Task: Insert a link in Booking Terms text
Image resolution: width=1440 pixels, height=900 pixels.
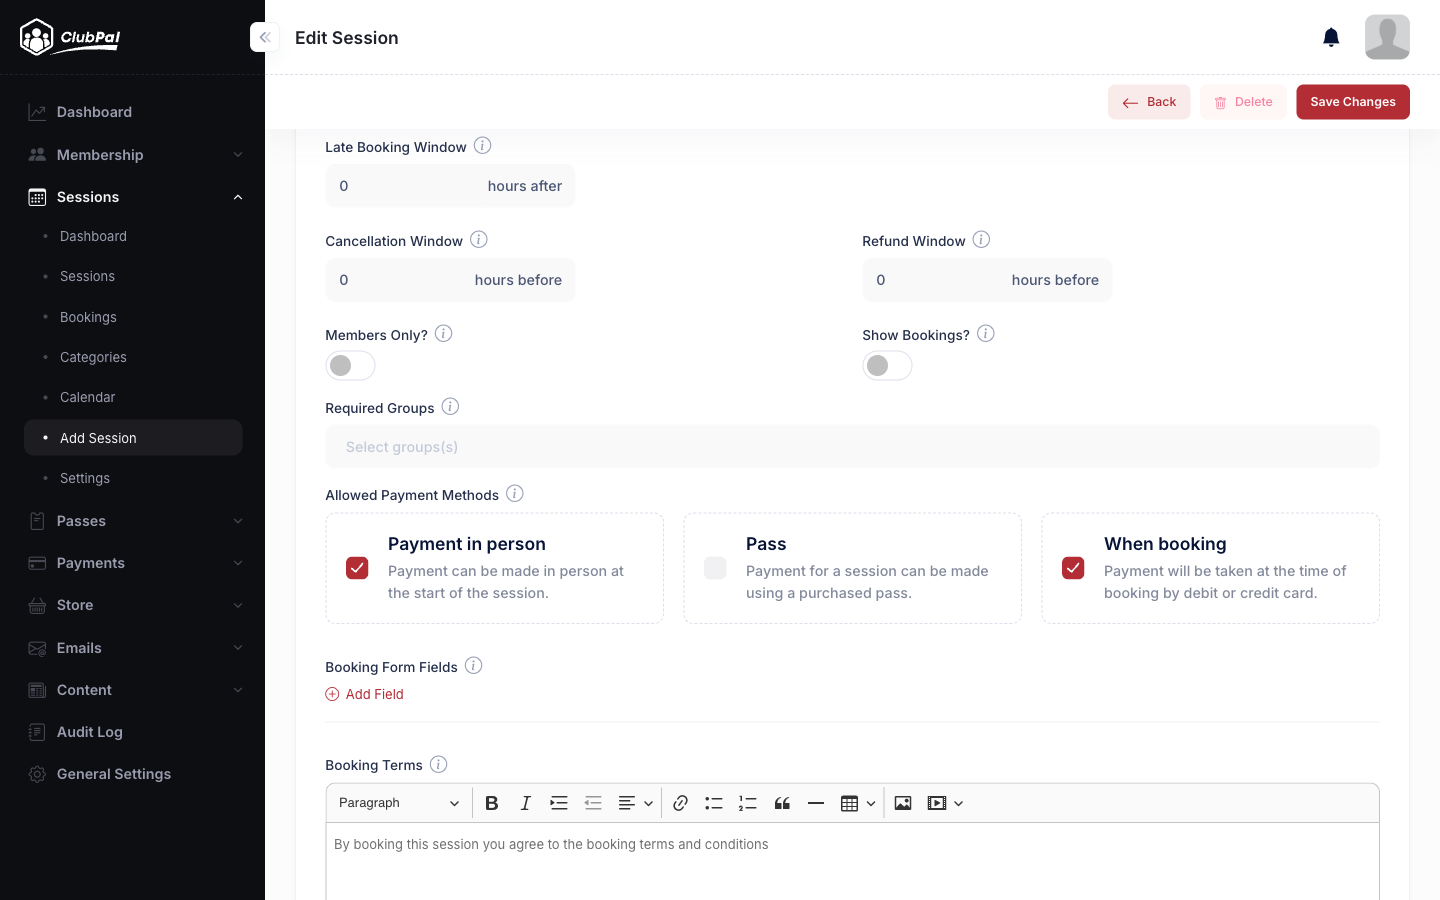Action: coord(680,803)
